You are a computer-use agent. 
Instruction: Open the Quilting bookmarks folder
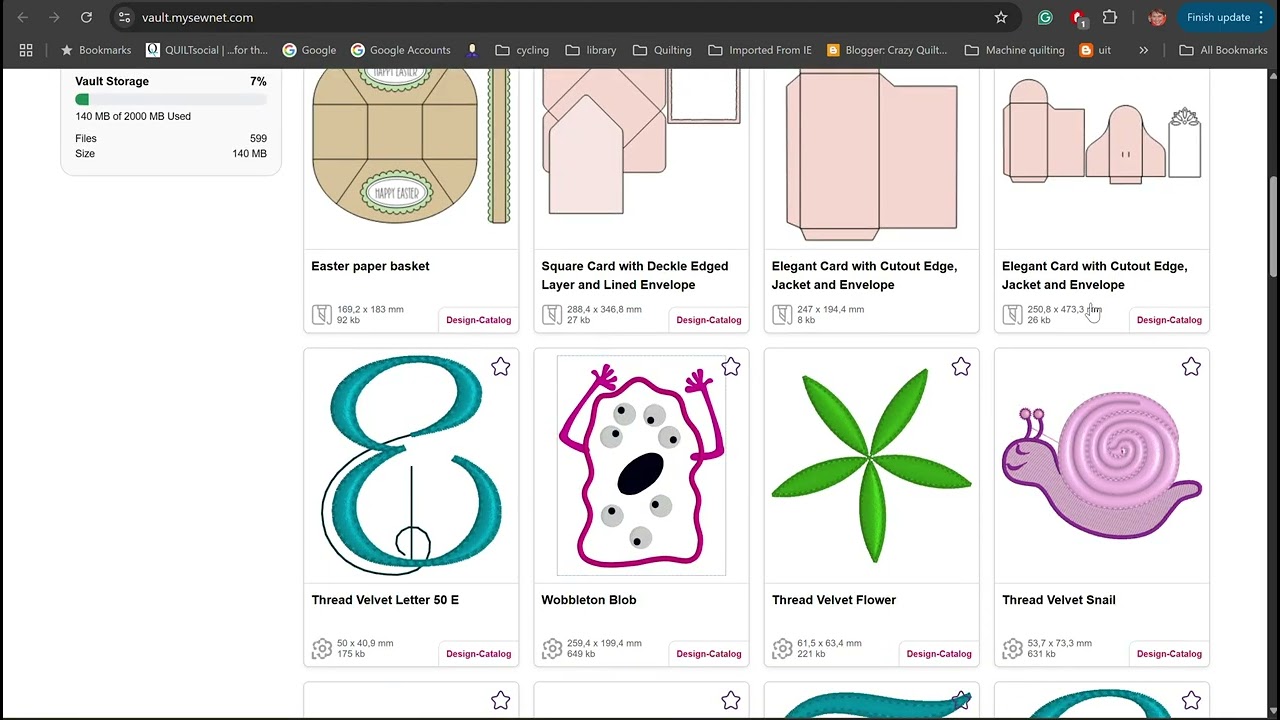click(x=662, y=50)
